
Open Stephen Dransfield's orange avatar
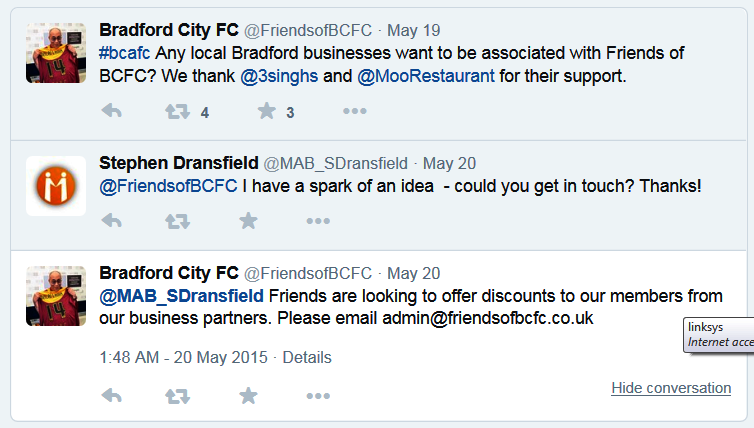(55, 186)
